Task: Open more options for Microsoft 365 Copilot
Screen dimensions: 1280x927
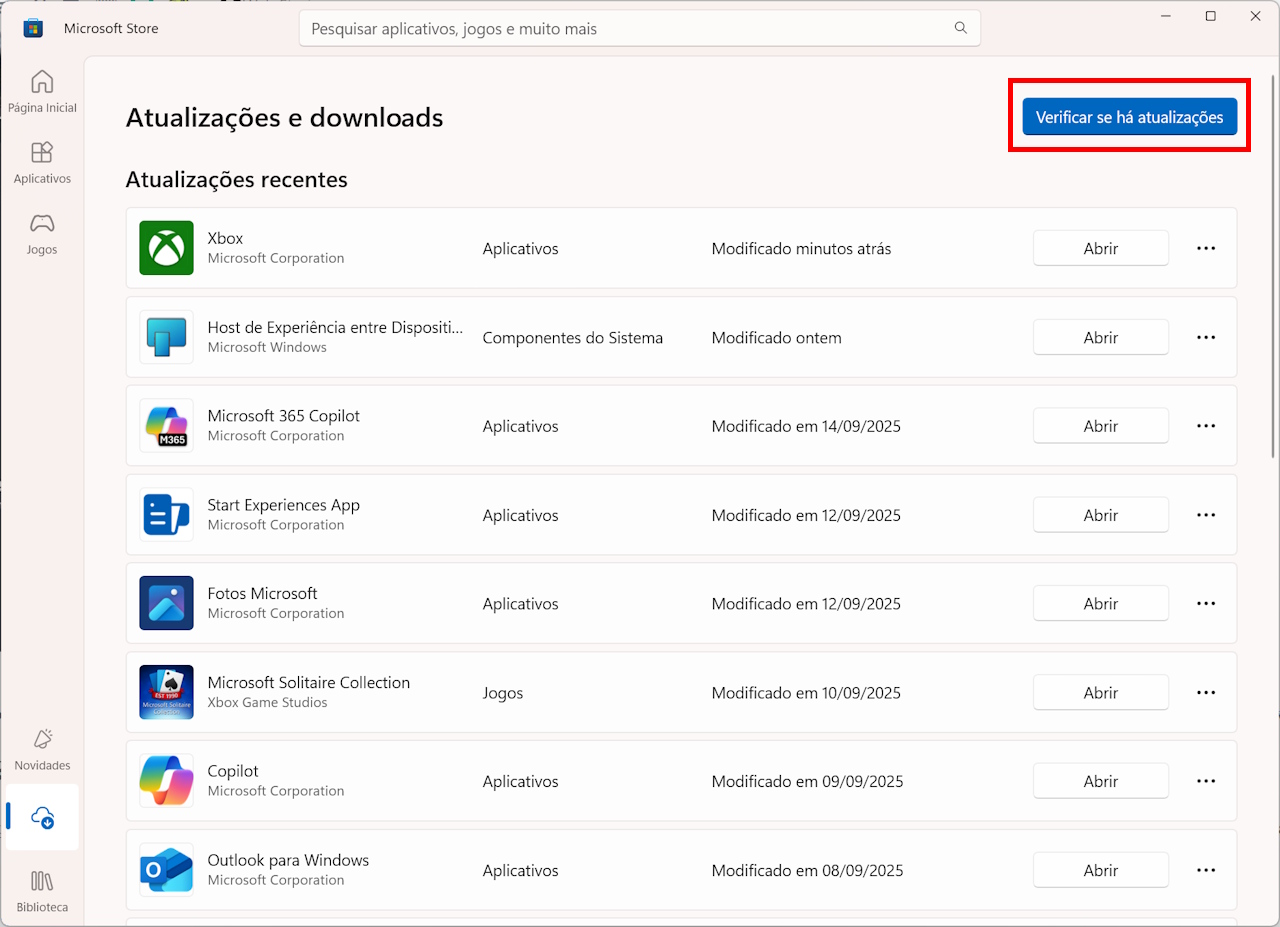Action: pyautogui.click(x=1206, y=426)
